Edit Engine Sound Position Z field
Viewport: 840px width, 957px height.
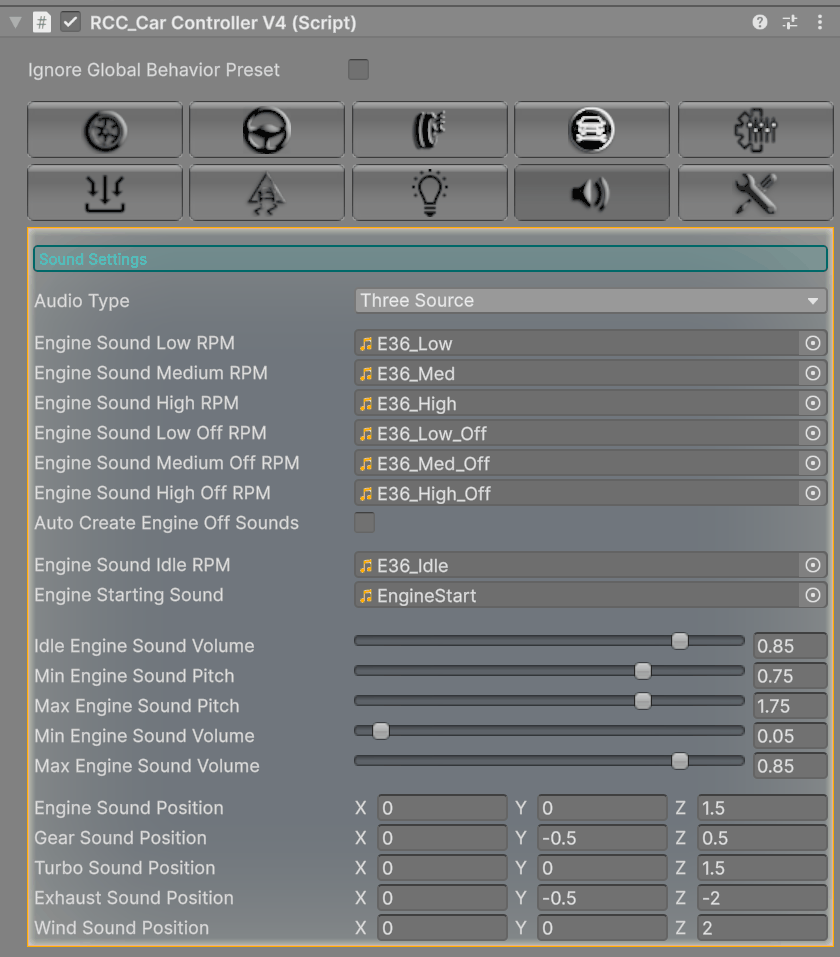click(x=762, y=807)
